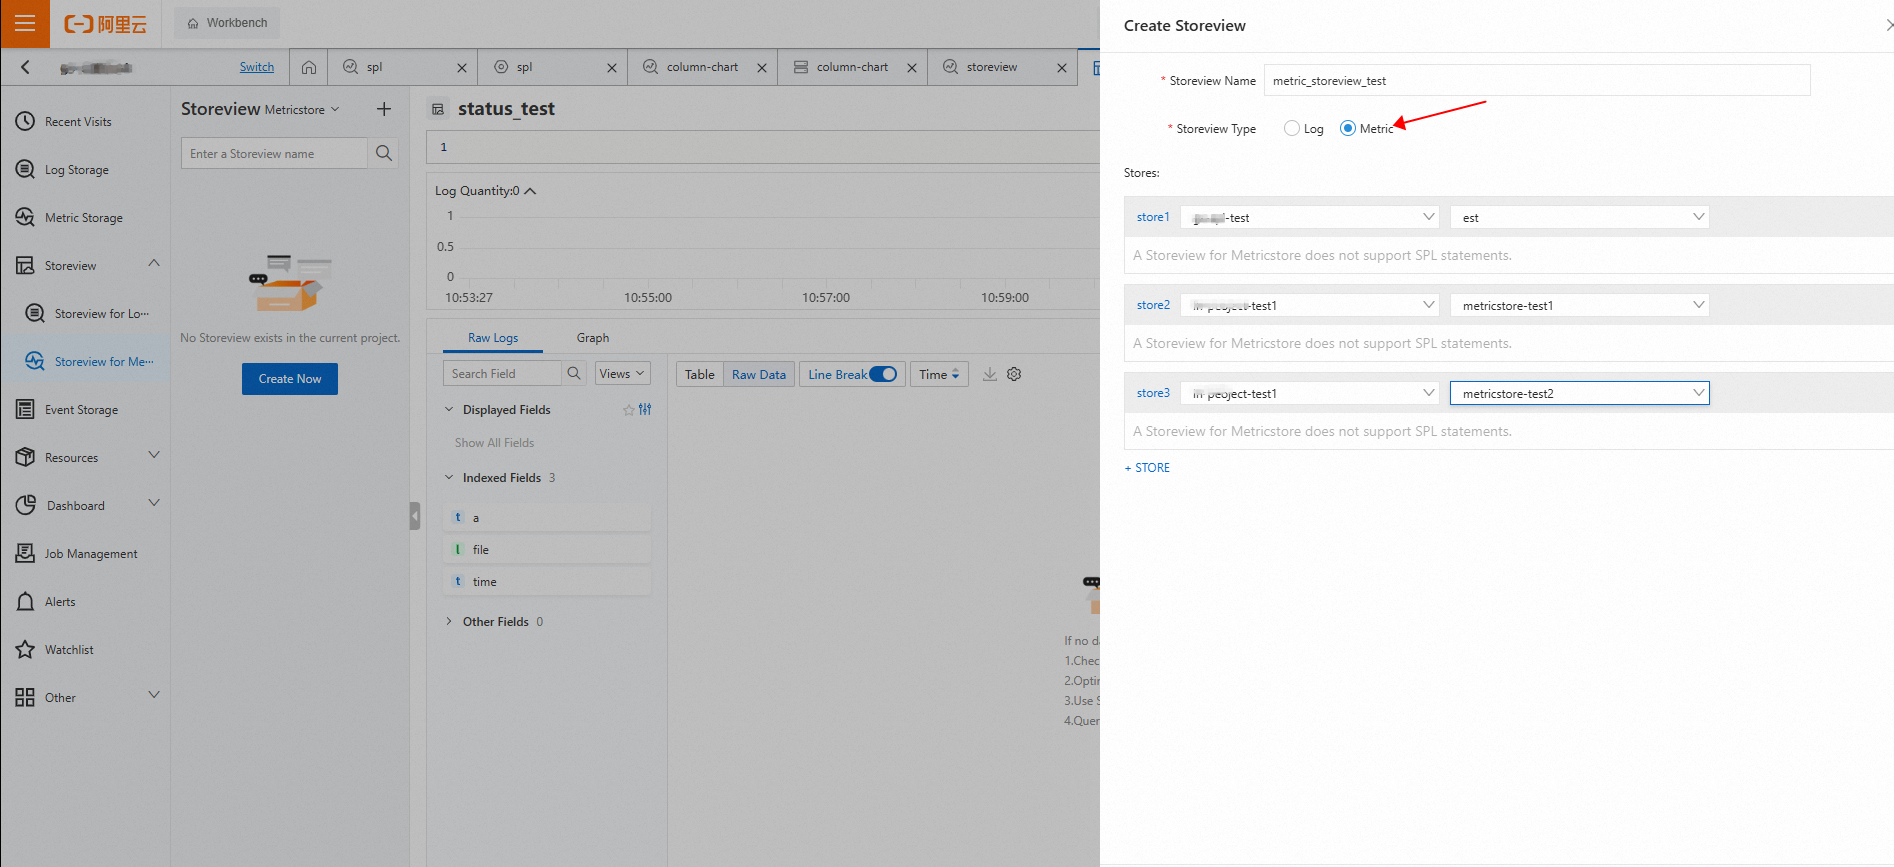
Task: Click the Search Field input
Action: tap(502, 373)
